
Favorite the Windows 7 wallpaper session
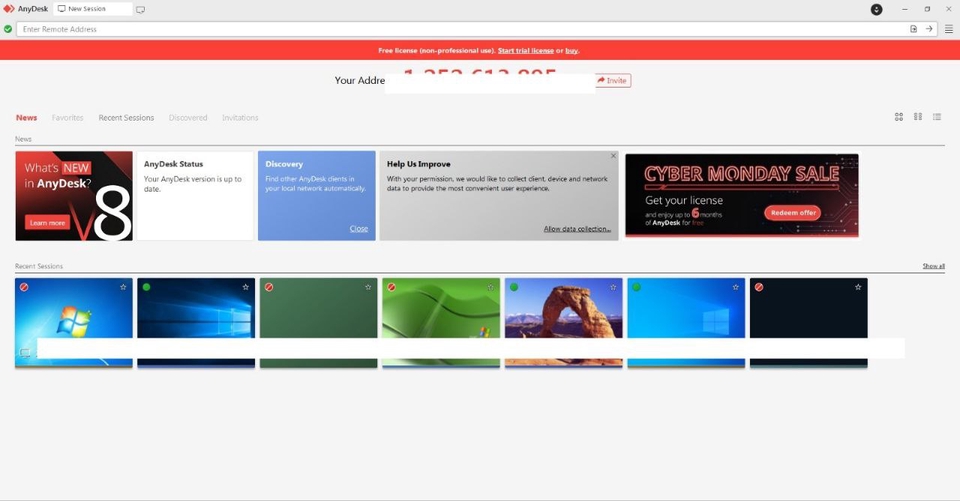click(x=123, y=287)
